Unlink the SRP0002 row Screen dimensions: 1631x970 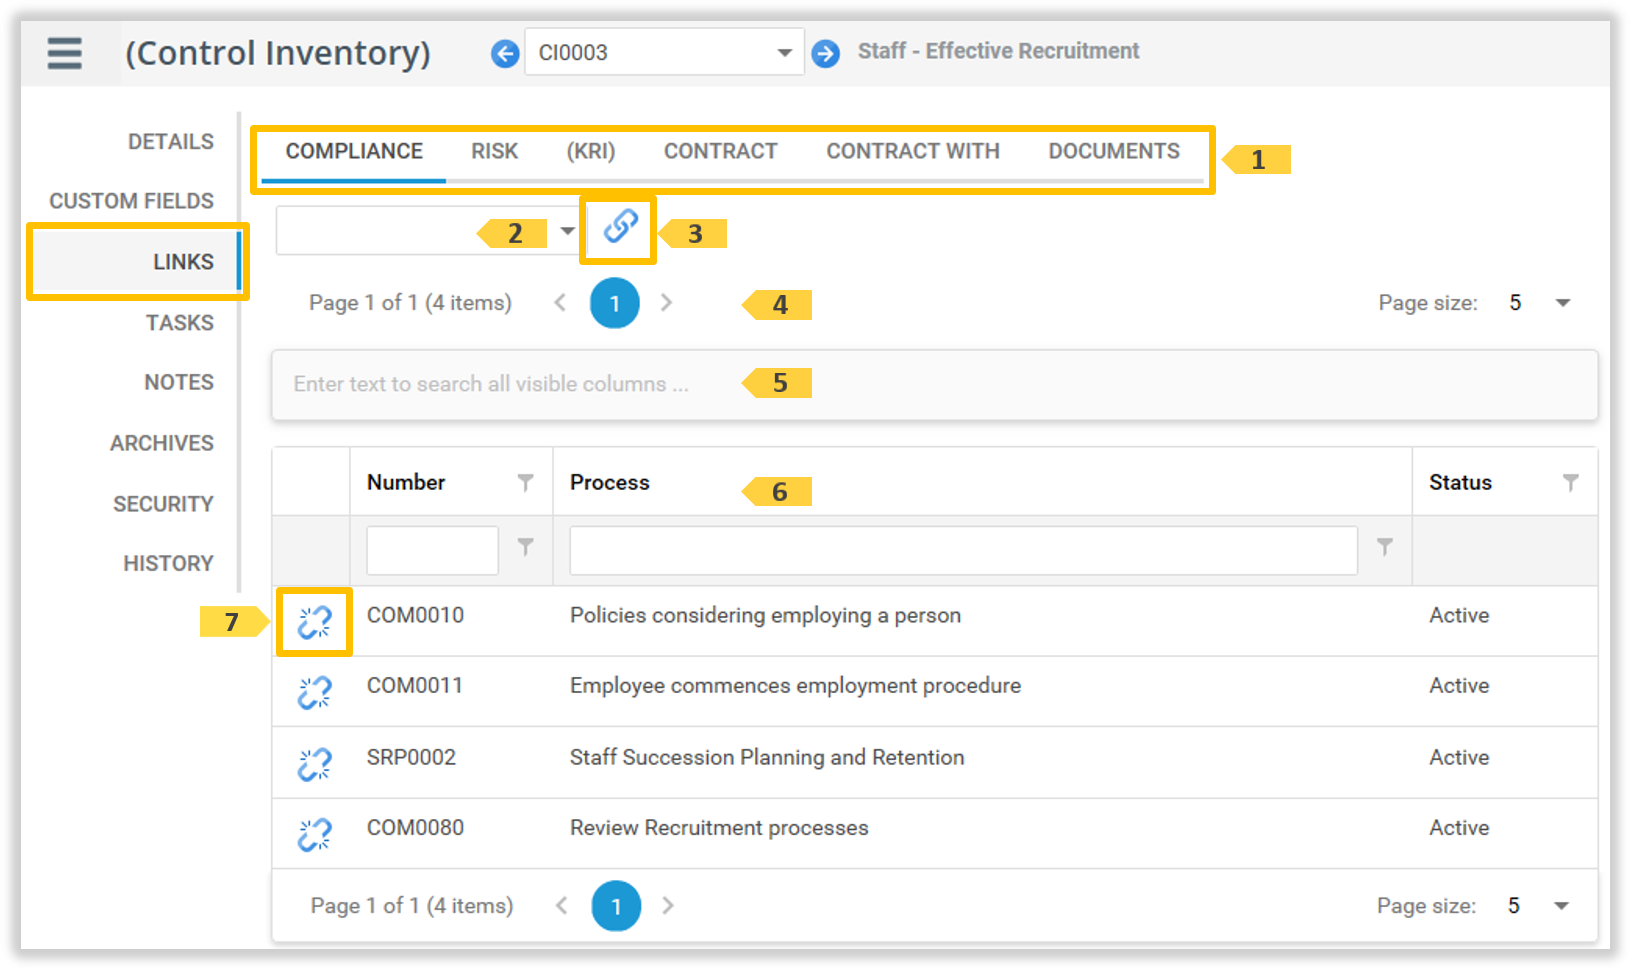point(314,764)
